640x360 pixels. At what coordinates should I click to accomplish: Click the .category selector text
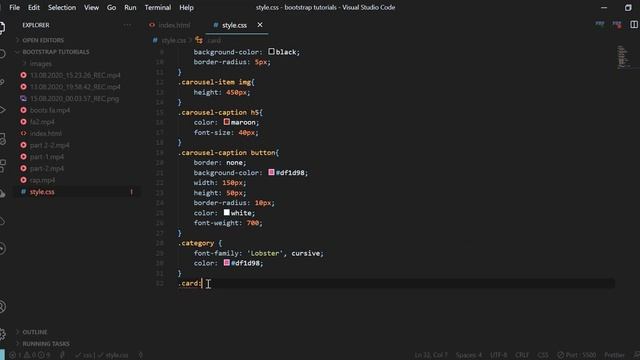tap(196, 243)
